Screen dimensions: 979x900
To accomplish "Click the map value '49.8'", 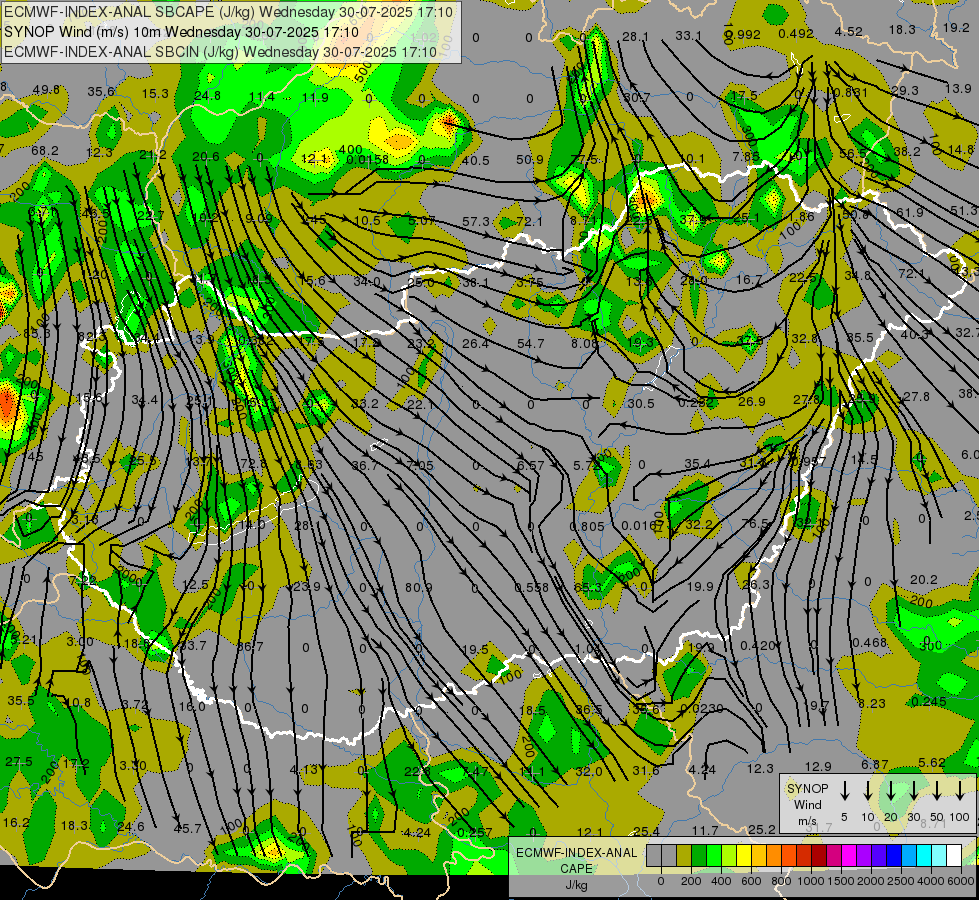I will 47,90.
